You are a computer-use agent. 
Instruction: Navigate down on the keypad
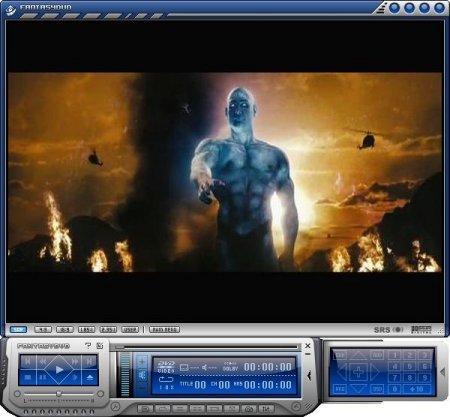358,389
